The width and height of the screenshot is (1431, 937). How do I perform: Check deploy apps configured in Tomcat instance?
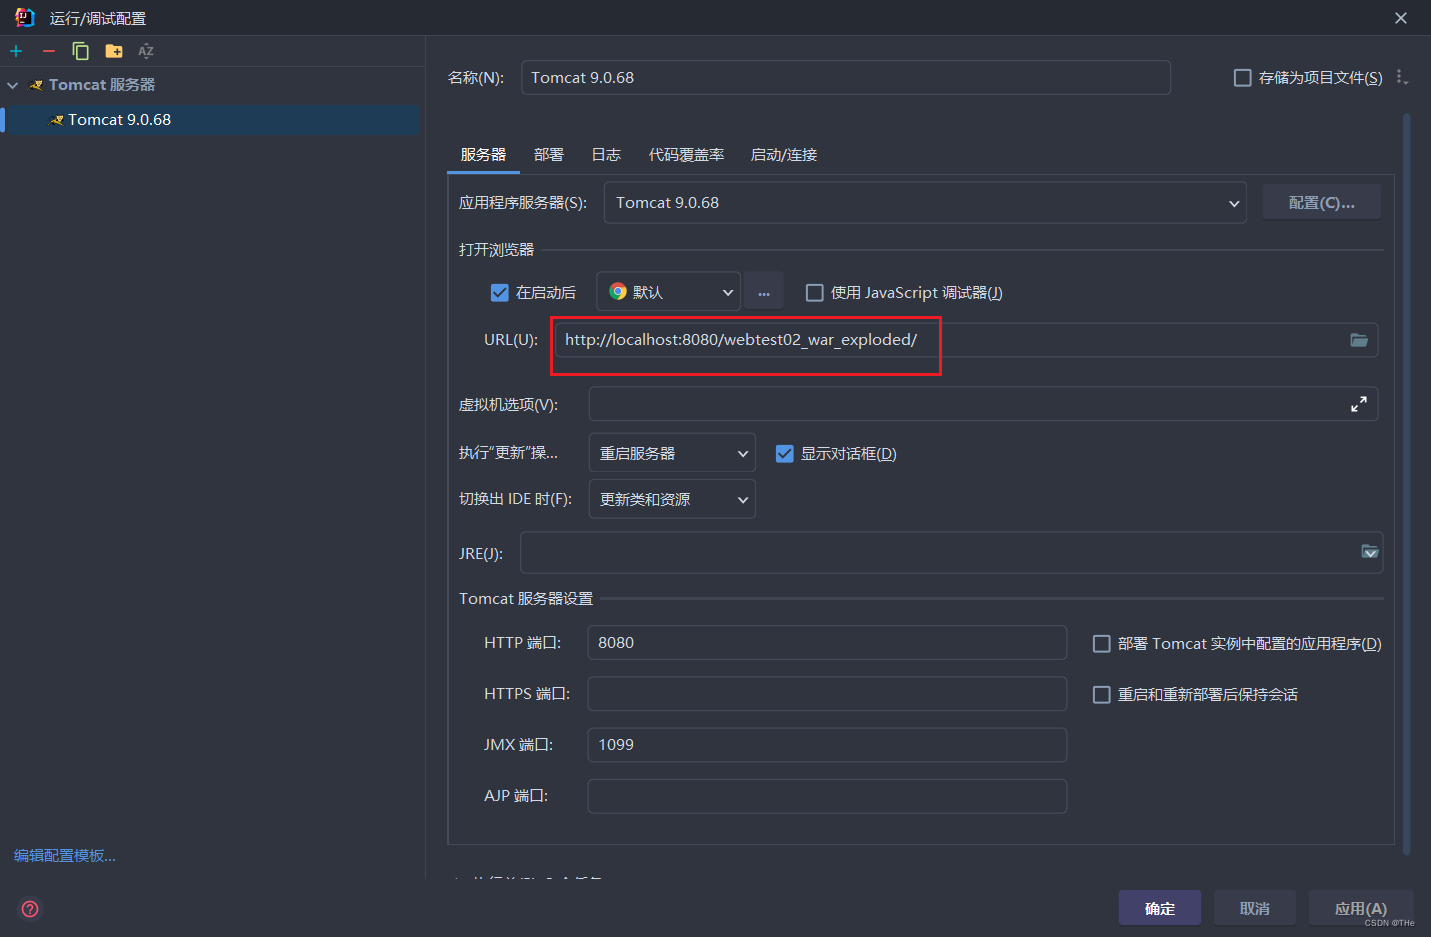[1102, 644]
